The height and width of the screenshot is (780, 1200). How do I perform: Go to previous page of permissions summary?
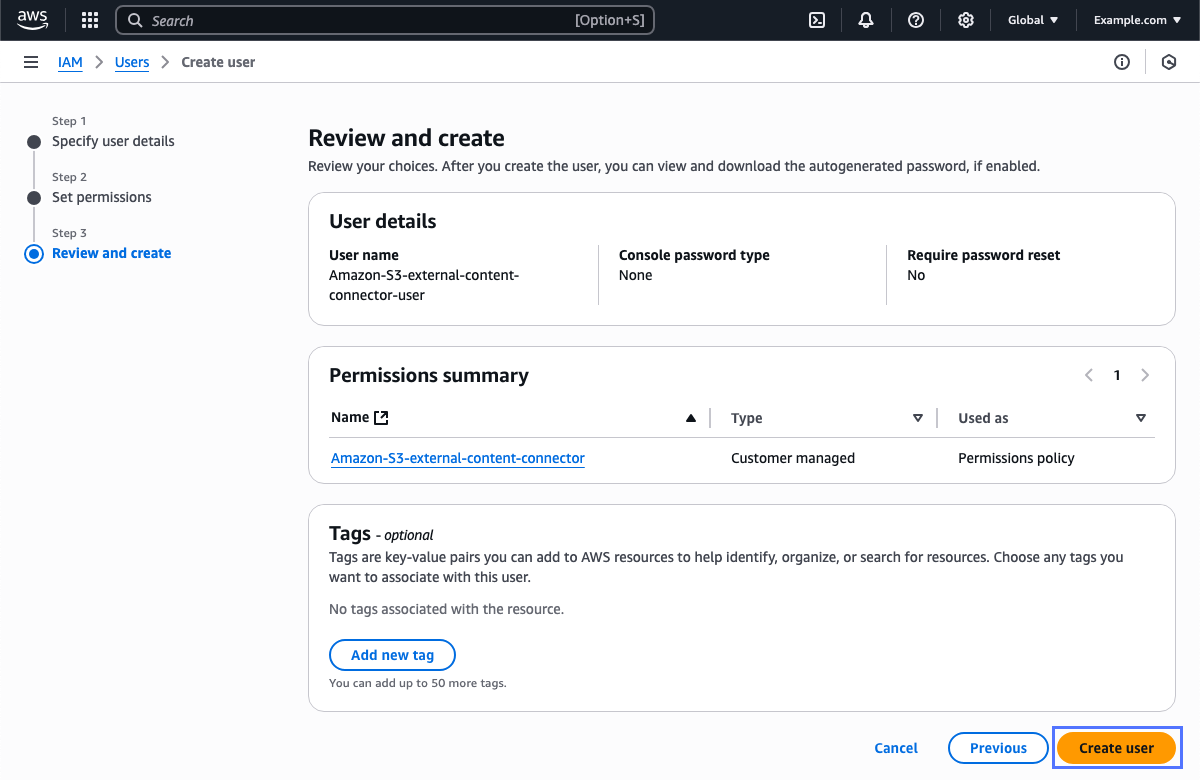1089,375
